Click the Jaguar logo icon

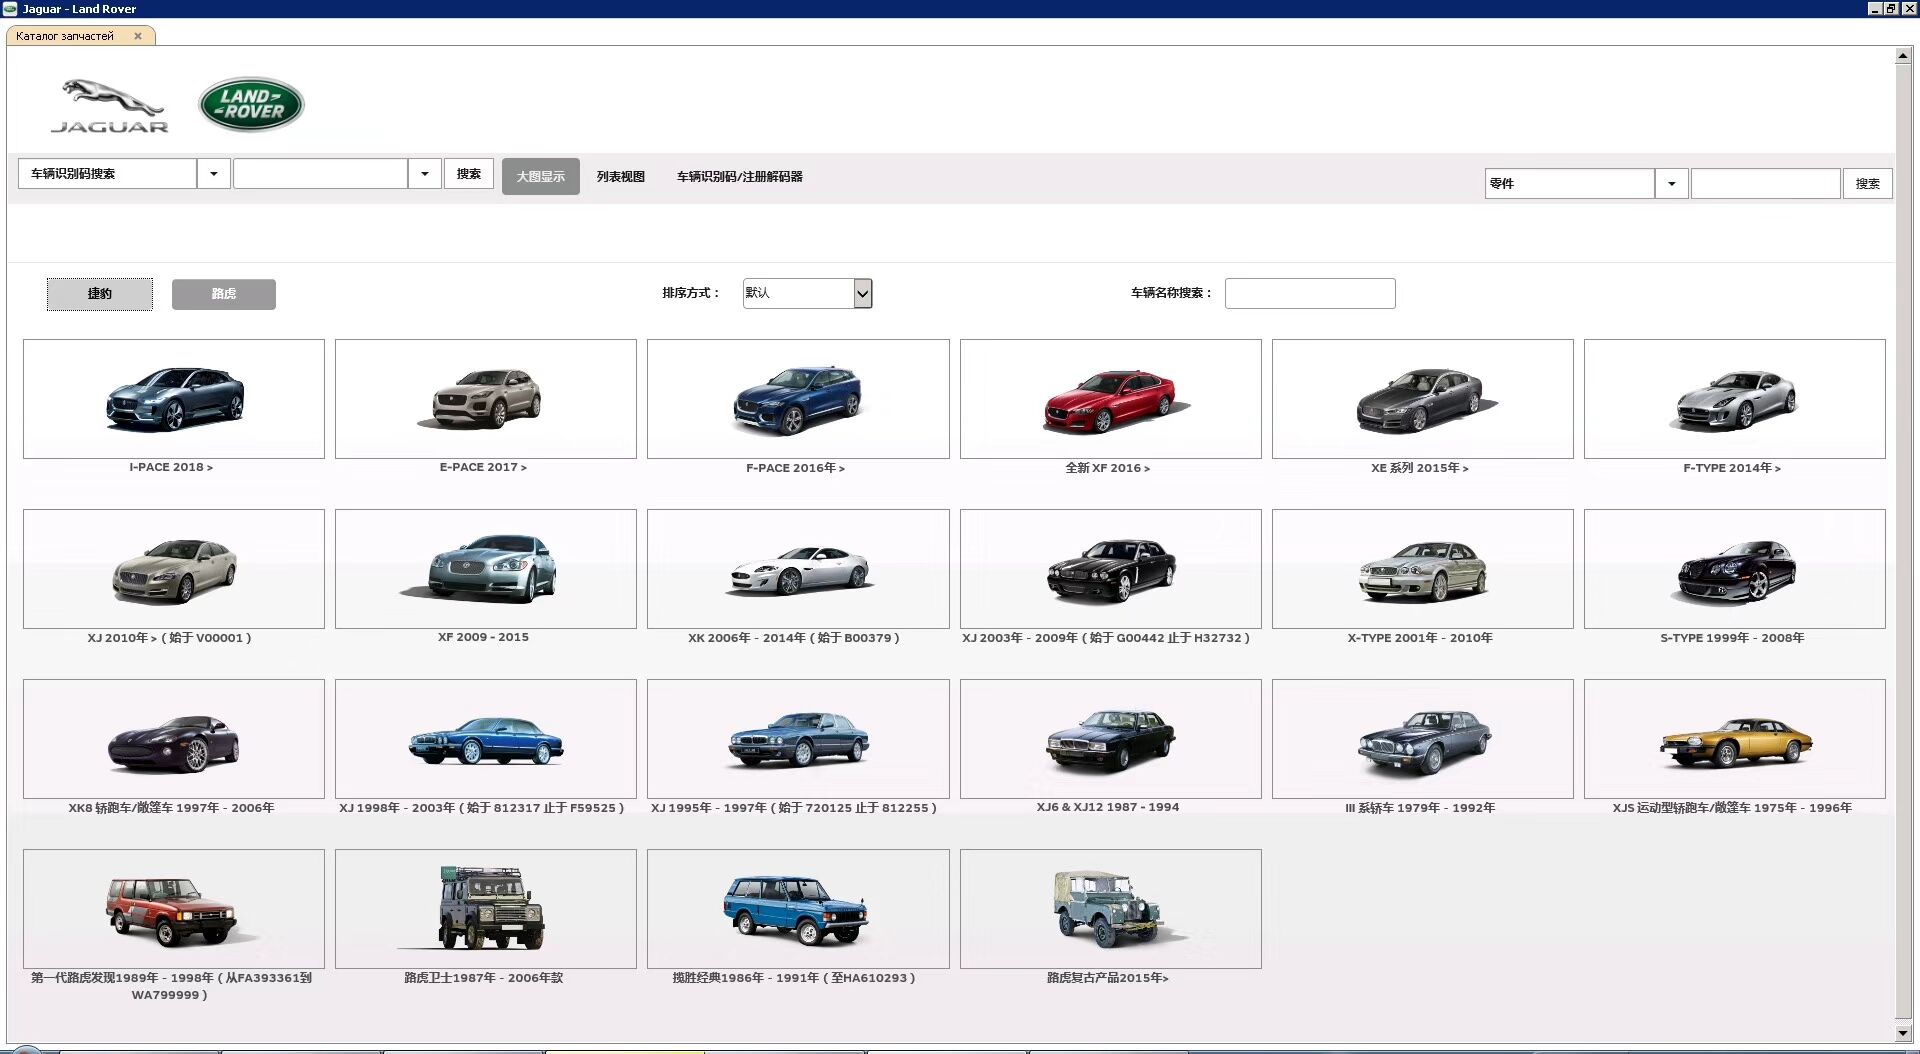click(x=110, y=106)
